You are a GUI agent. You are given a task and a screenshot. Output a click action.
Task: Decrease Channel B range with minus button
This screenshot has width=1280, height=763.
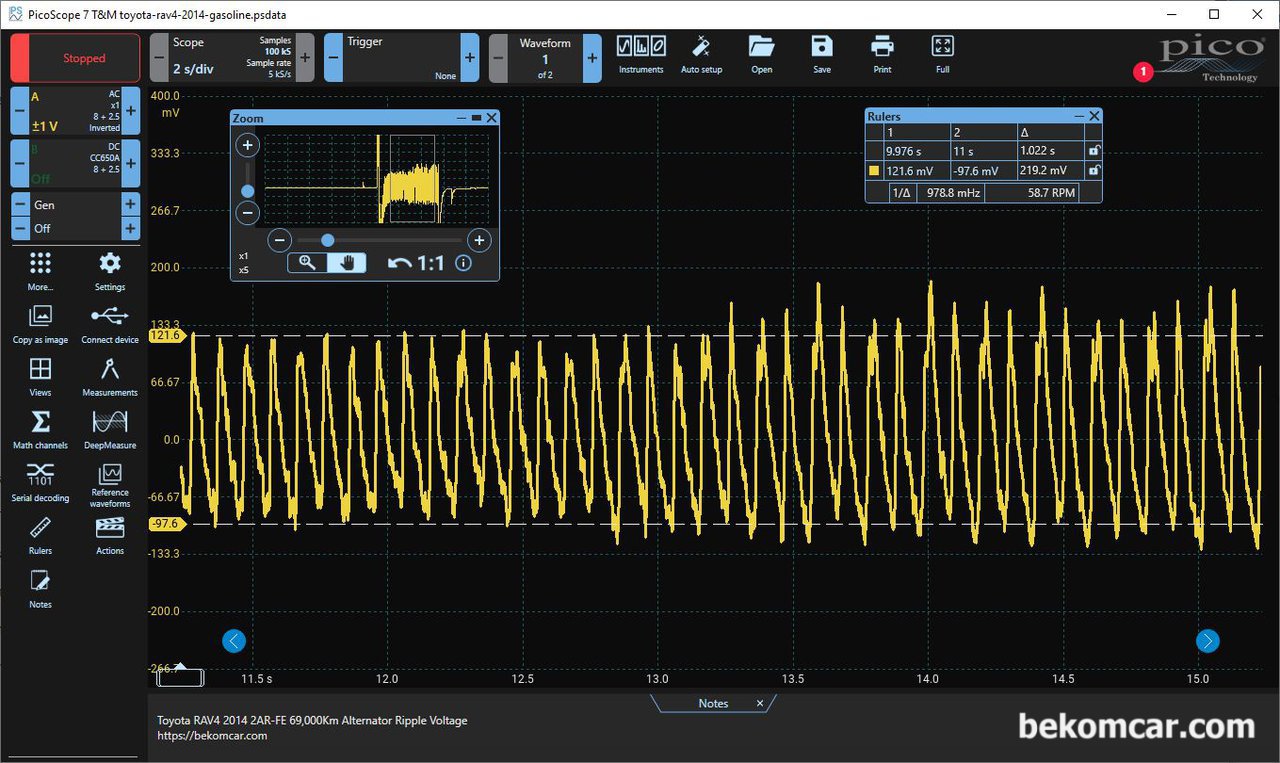click(20, 163)
